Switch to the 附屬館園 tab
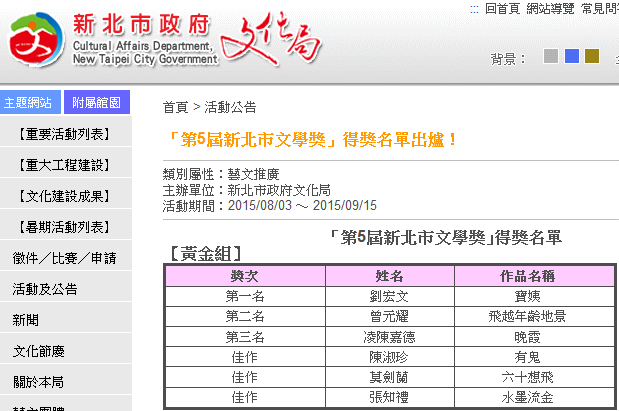The width and height of the screenshot is (619, 411). (x=97, y=102)
